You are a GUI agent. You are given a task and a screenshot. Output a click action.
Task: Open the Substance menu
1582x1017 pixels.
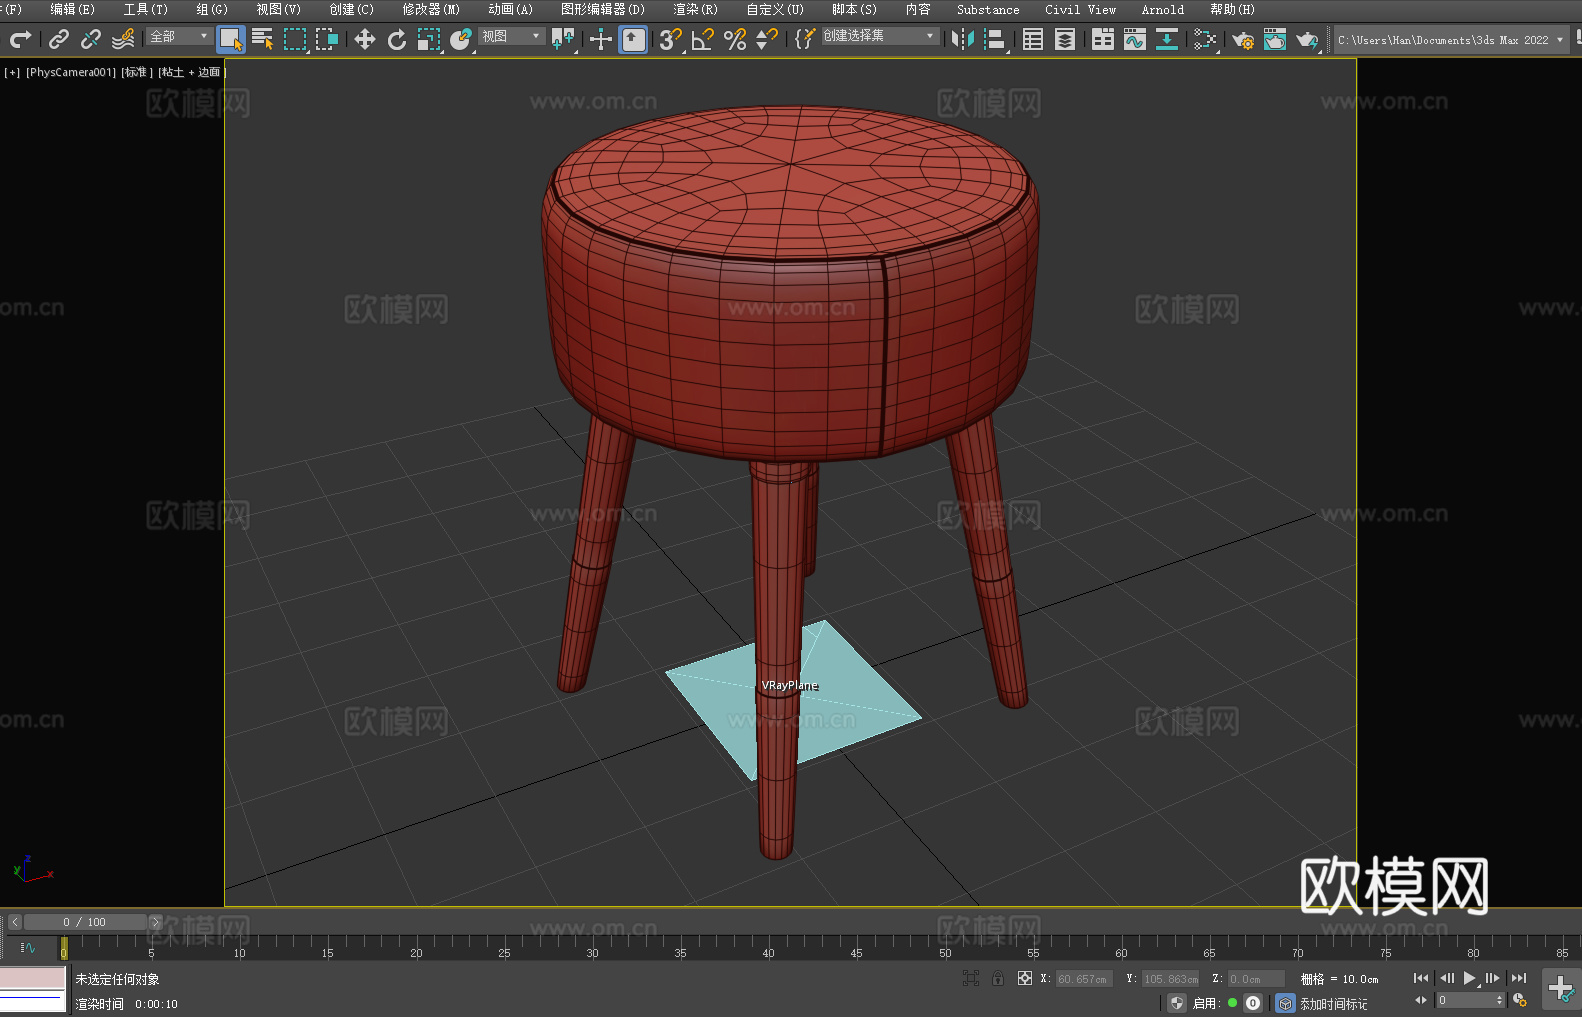(x=988, y=9)
